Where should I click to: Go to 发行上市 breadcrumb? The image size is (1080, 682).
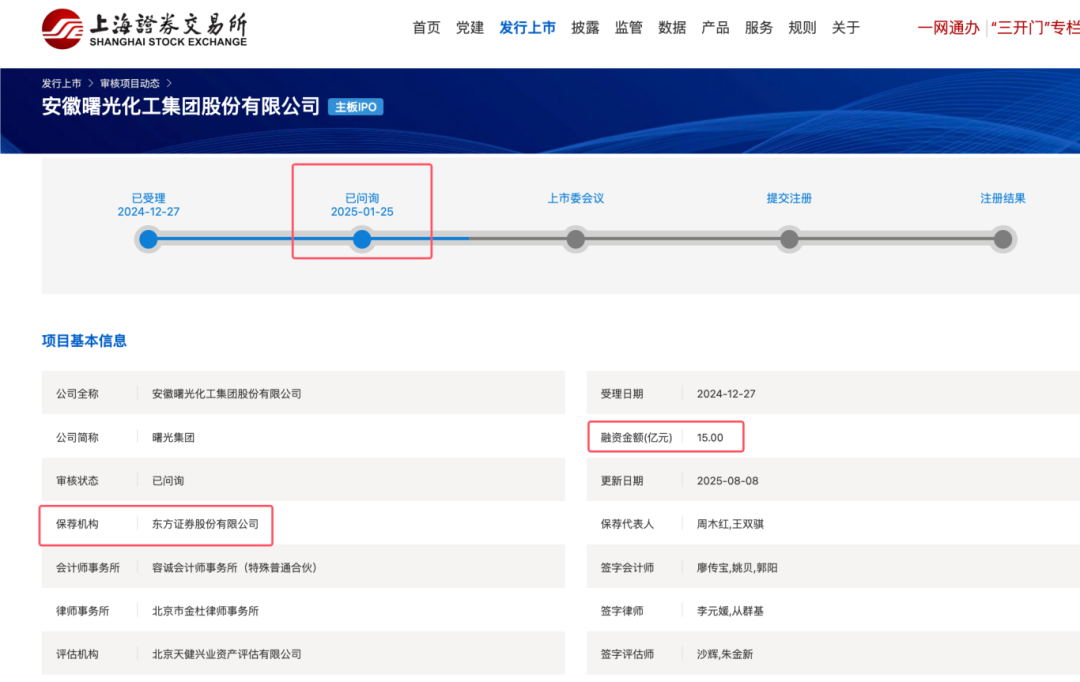click(61, 83)
